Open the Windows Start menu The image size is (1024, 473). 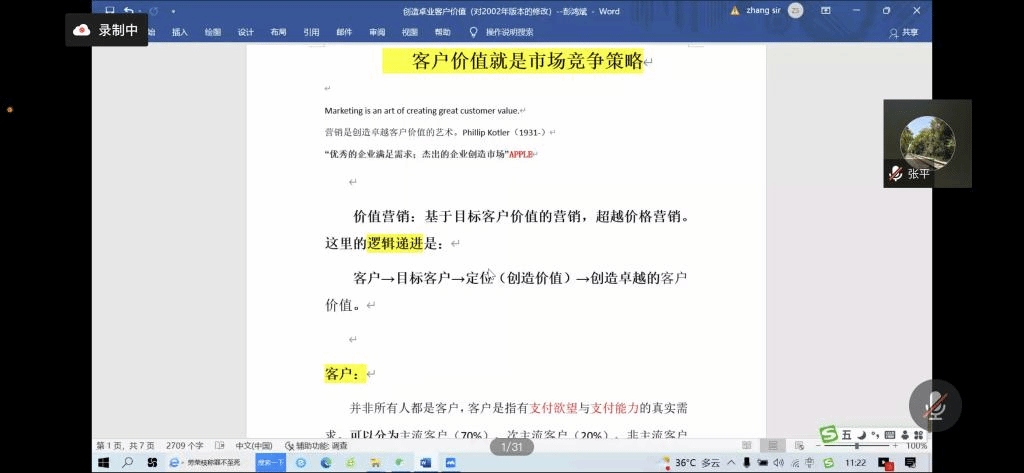click(x=103, y=463)
